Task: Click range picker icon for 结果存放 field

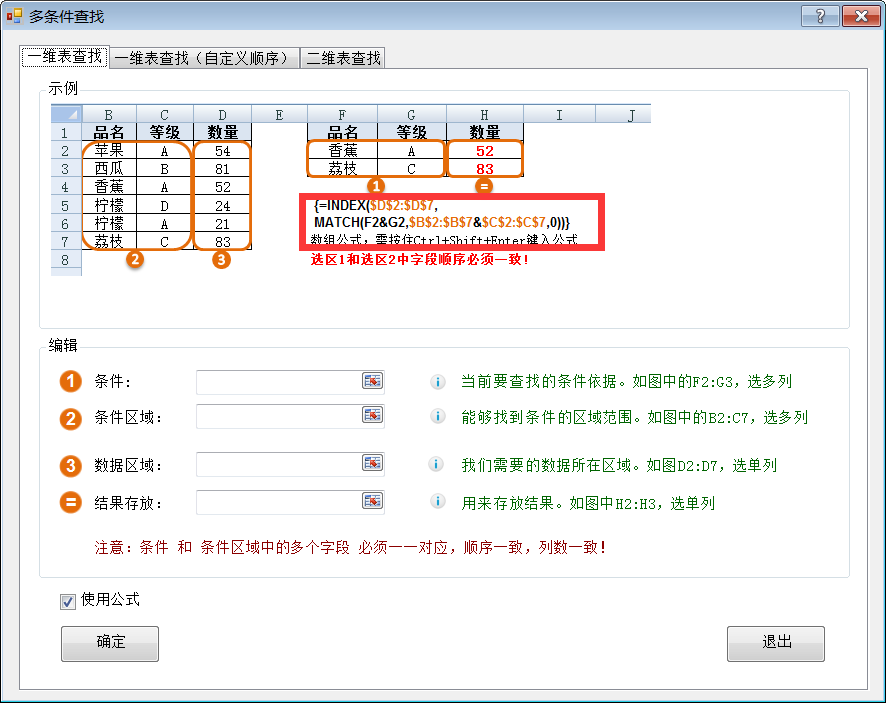Action: pyautogui.click(x=372, y=501)
